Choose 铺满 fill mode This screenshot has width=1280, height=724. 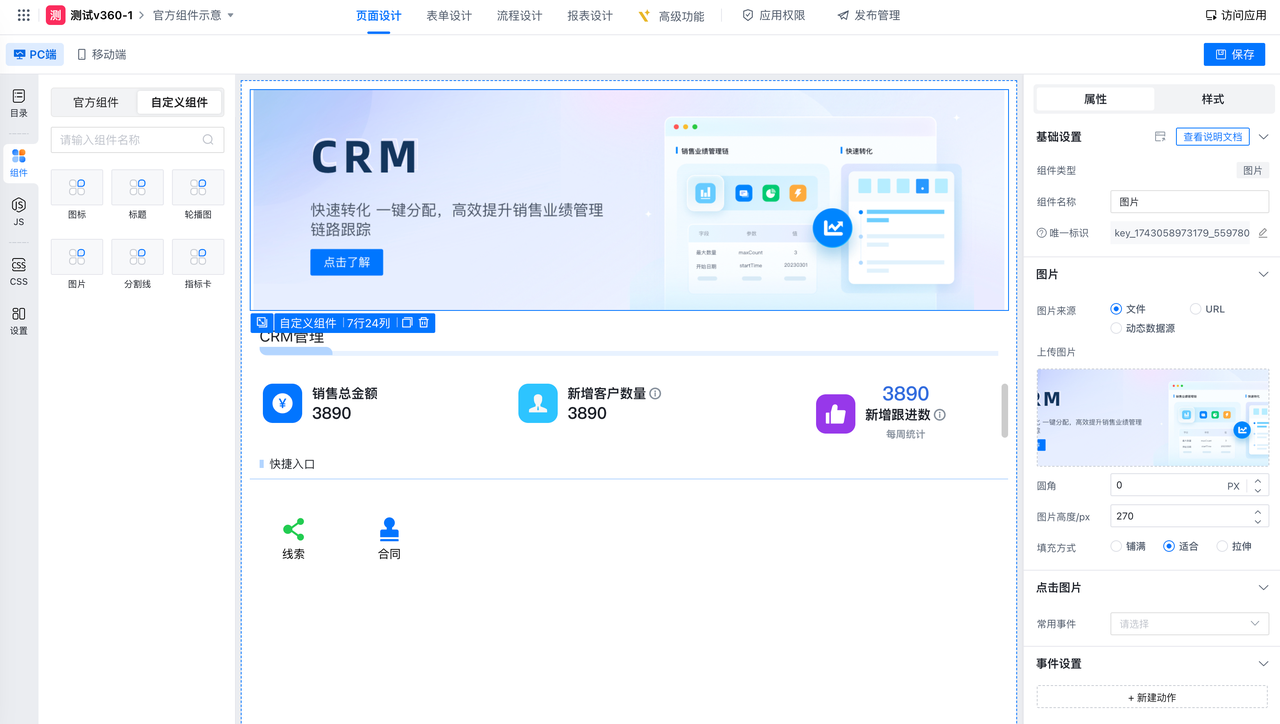coord(1116,546)
